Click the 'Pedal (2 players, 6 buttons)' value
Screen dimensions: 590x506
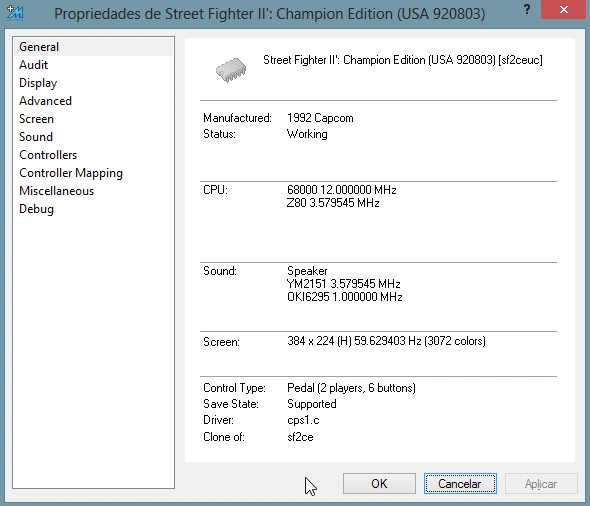351,388
